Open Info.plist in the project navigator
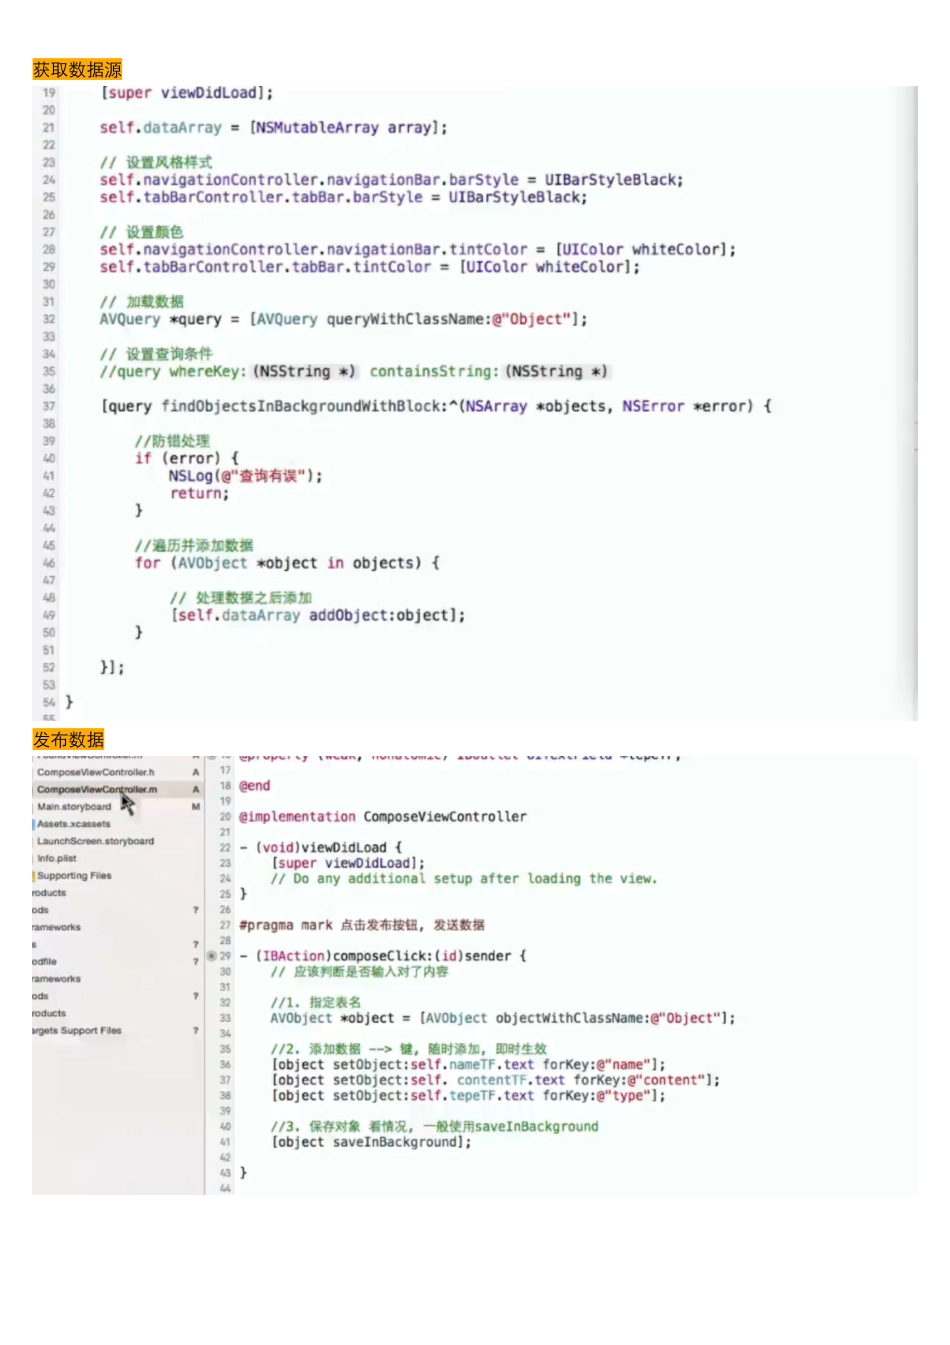950x1345 pixels. pyautogui.click(x=57, y=858)
